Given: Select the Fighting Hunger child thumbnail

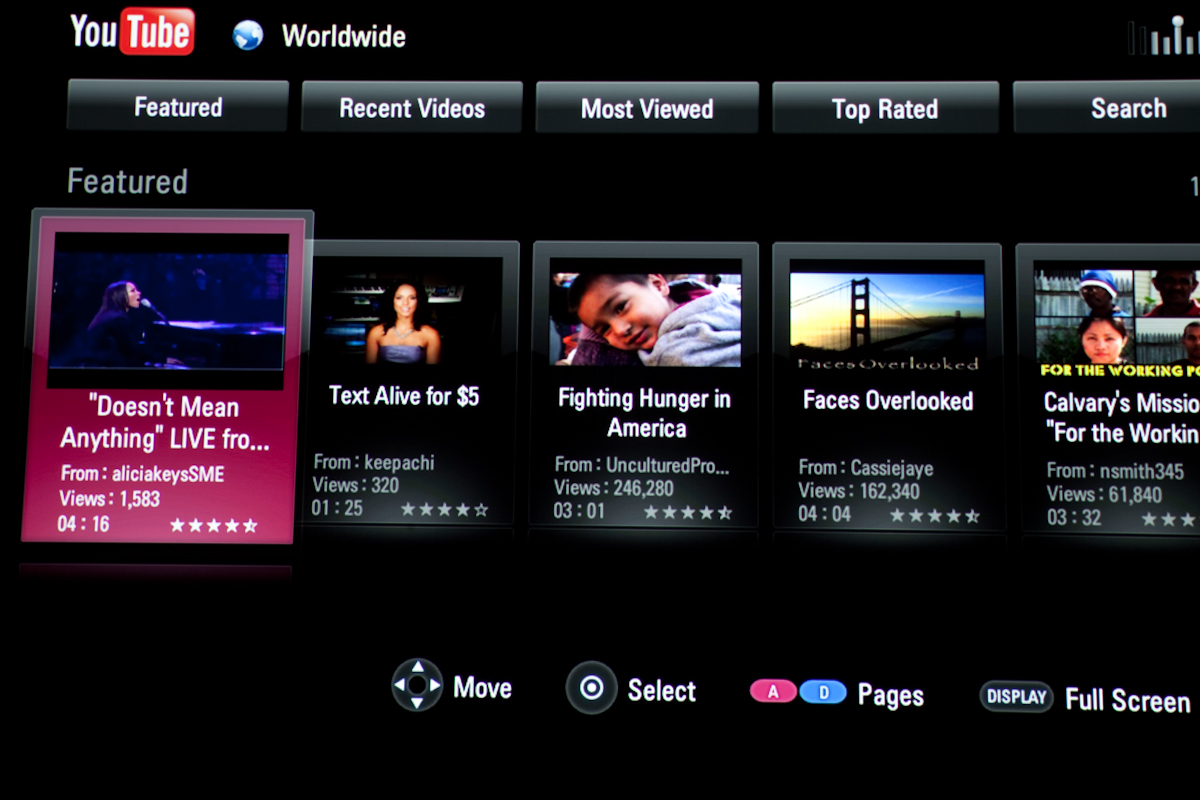Looking at the screenshot, I should [645, 319].
